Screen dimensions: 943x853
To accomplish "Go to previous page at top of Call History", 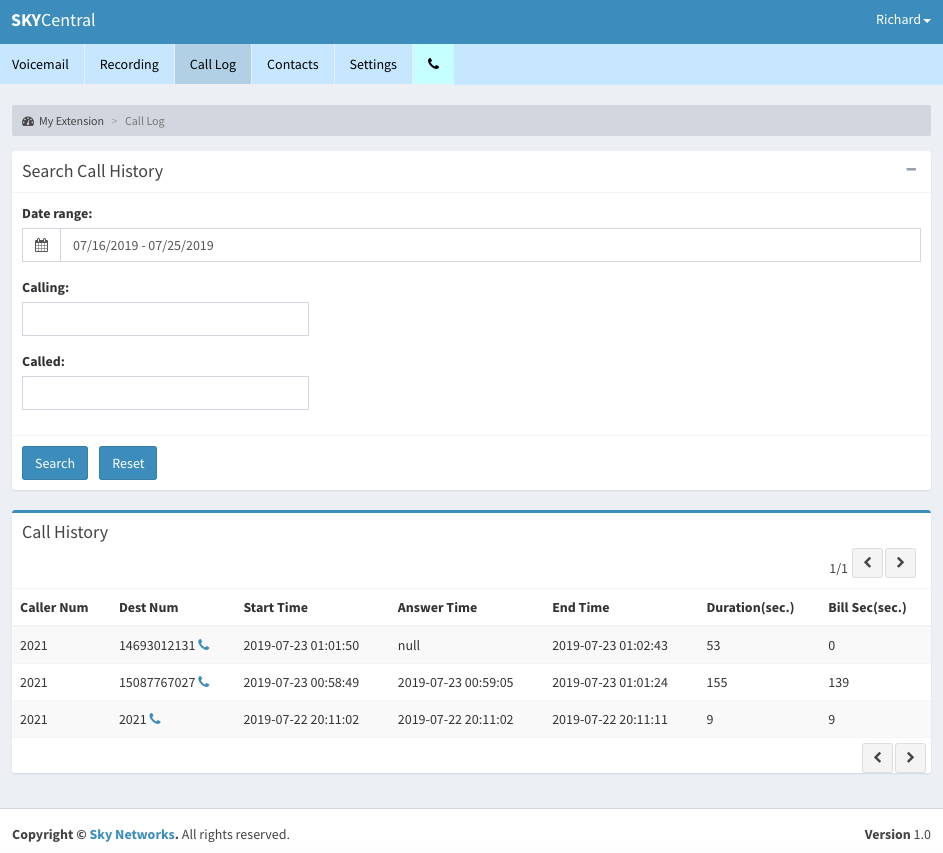I will point(867,562).
